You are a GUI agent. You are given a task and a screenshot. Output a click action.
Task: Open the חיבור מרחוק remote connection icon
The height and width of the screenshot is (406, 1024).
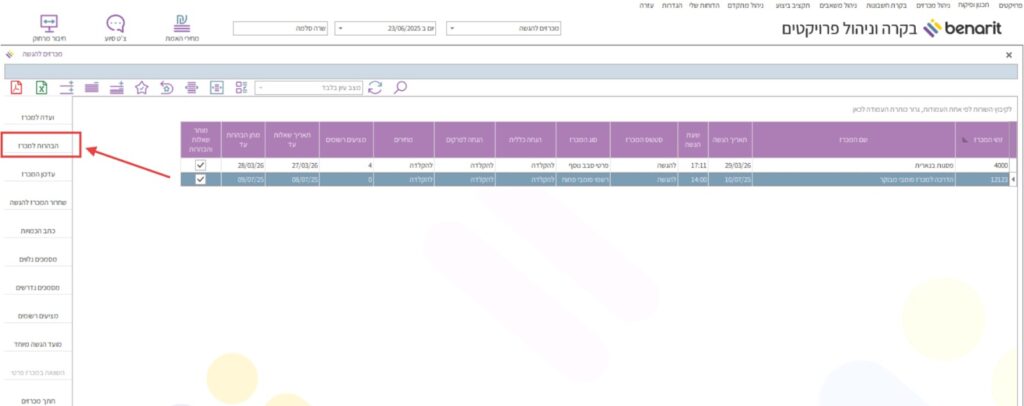pos(49,28)
